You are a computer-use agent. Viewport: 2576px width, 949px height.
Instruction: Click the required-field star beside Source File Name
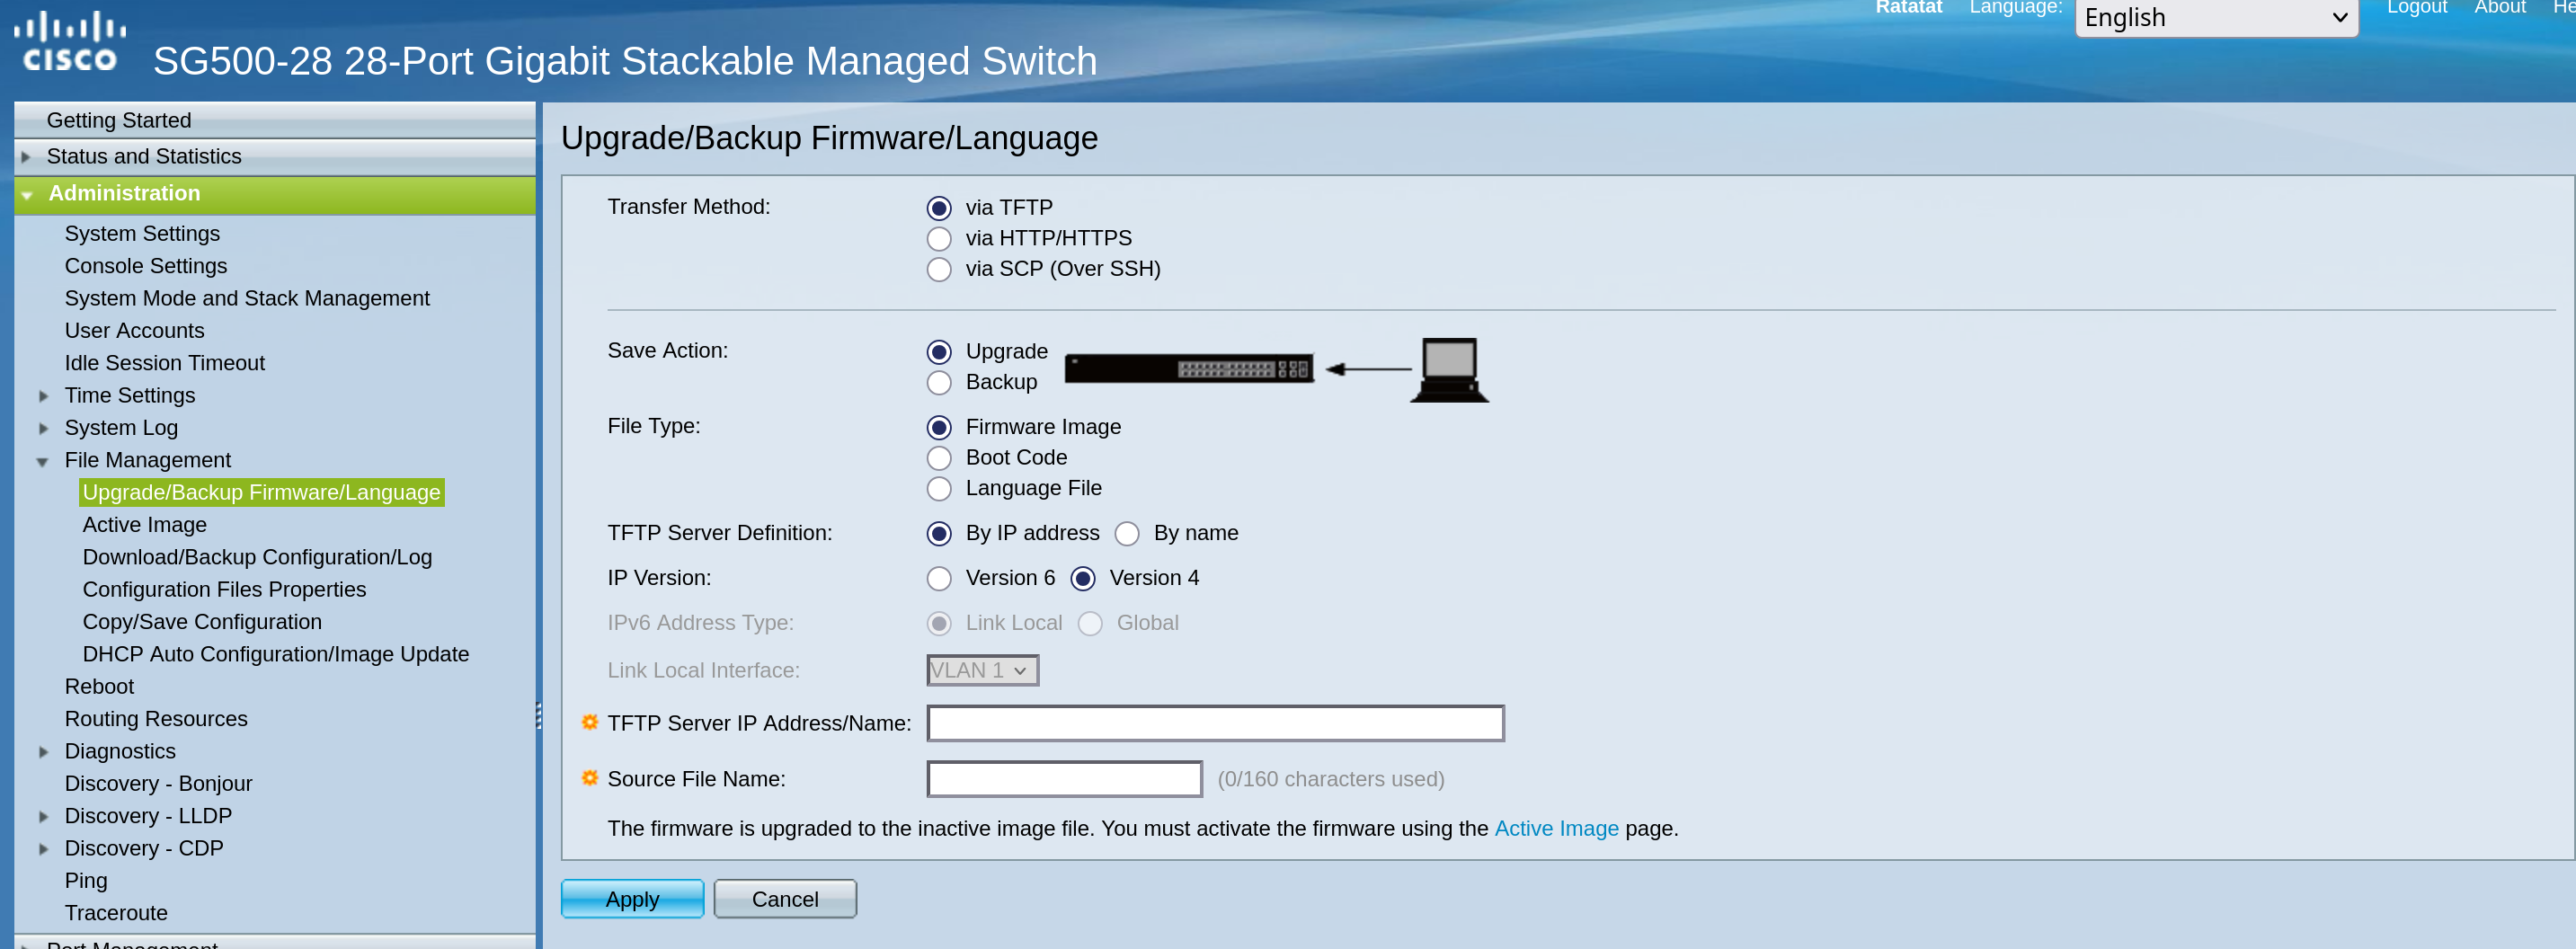(590, 778)
